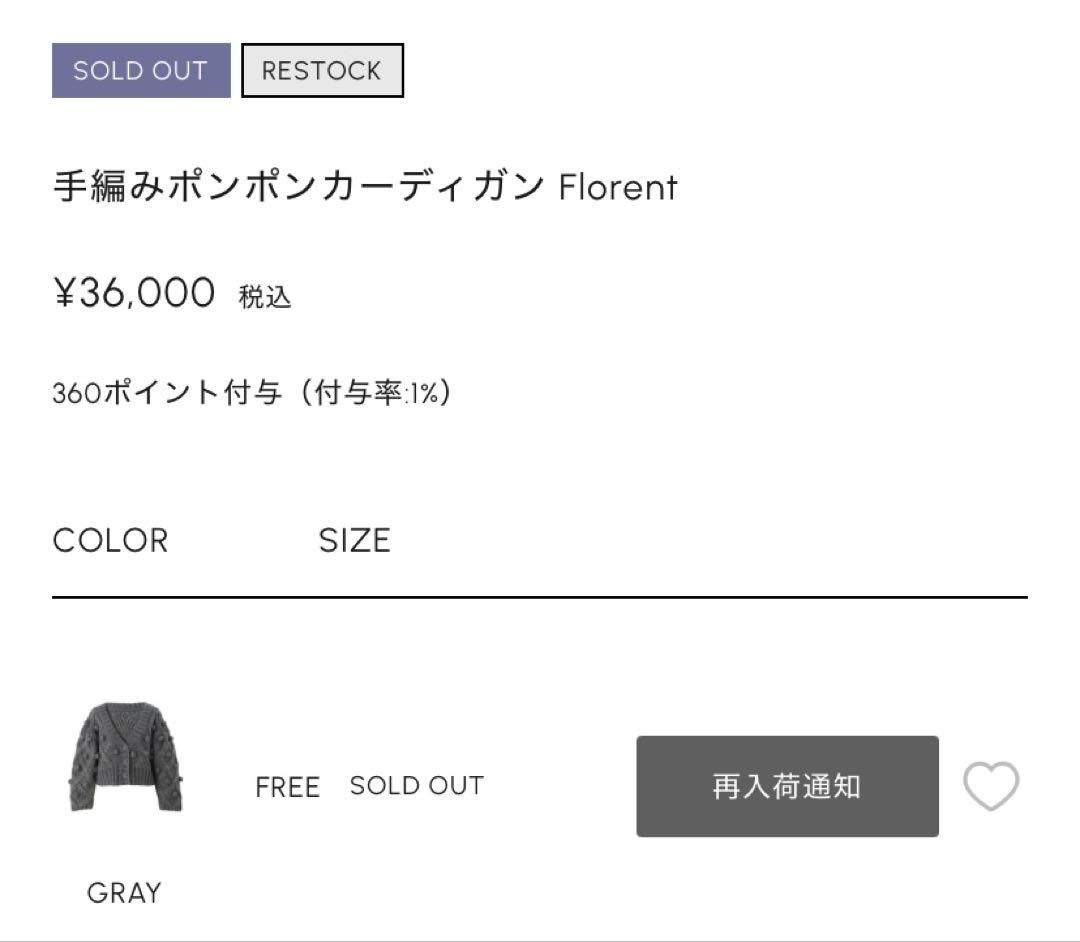Click the gray bottom border line
The image size is (1080, 942).
click(x=540, y=940)
